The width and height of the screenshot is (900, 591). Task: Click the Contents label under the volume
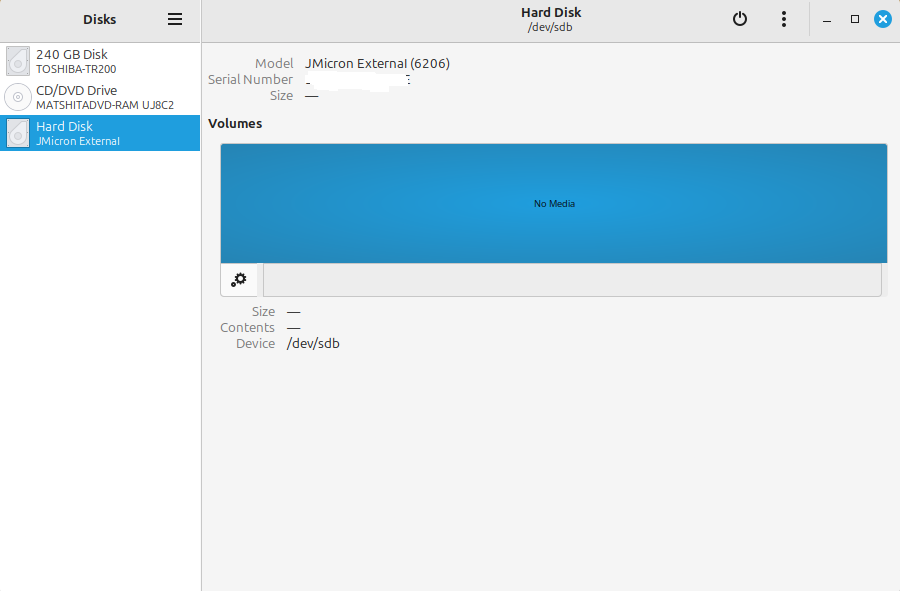[x=247, y=328]
